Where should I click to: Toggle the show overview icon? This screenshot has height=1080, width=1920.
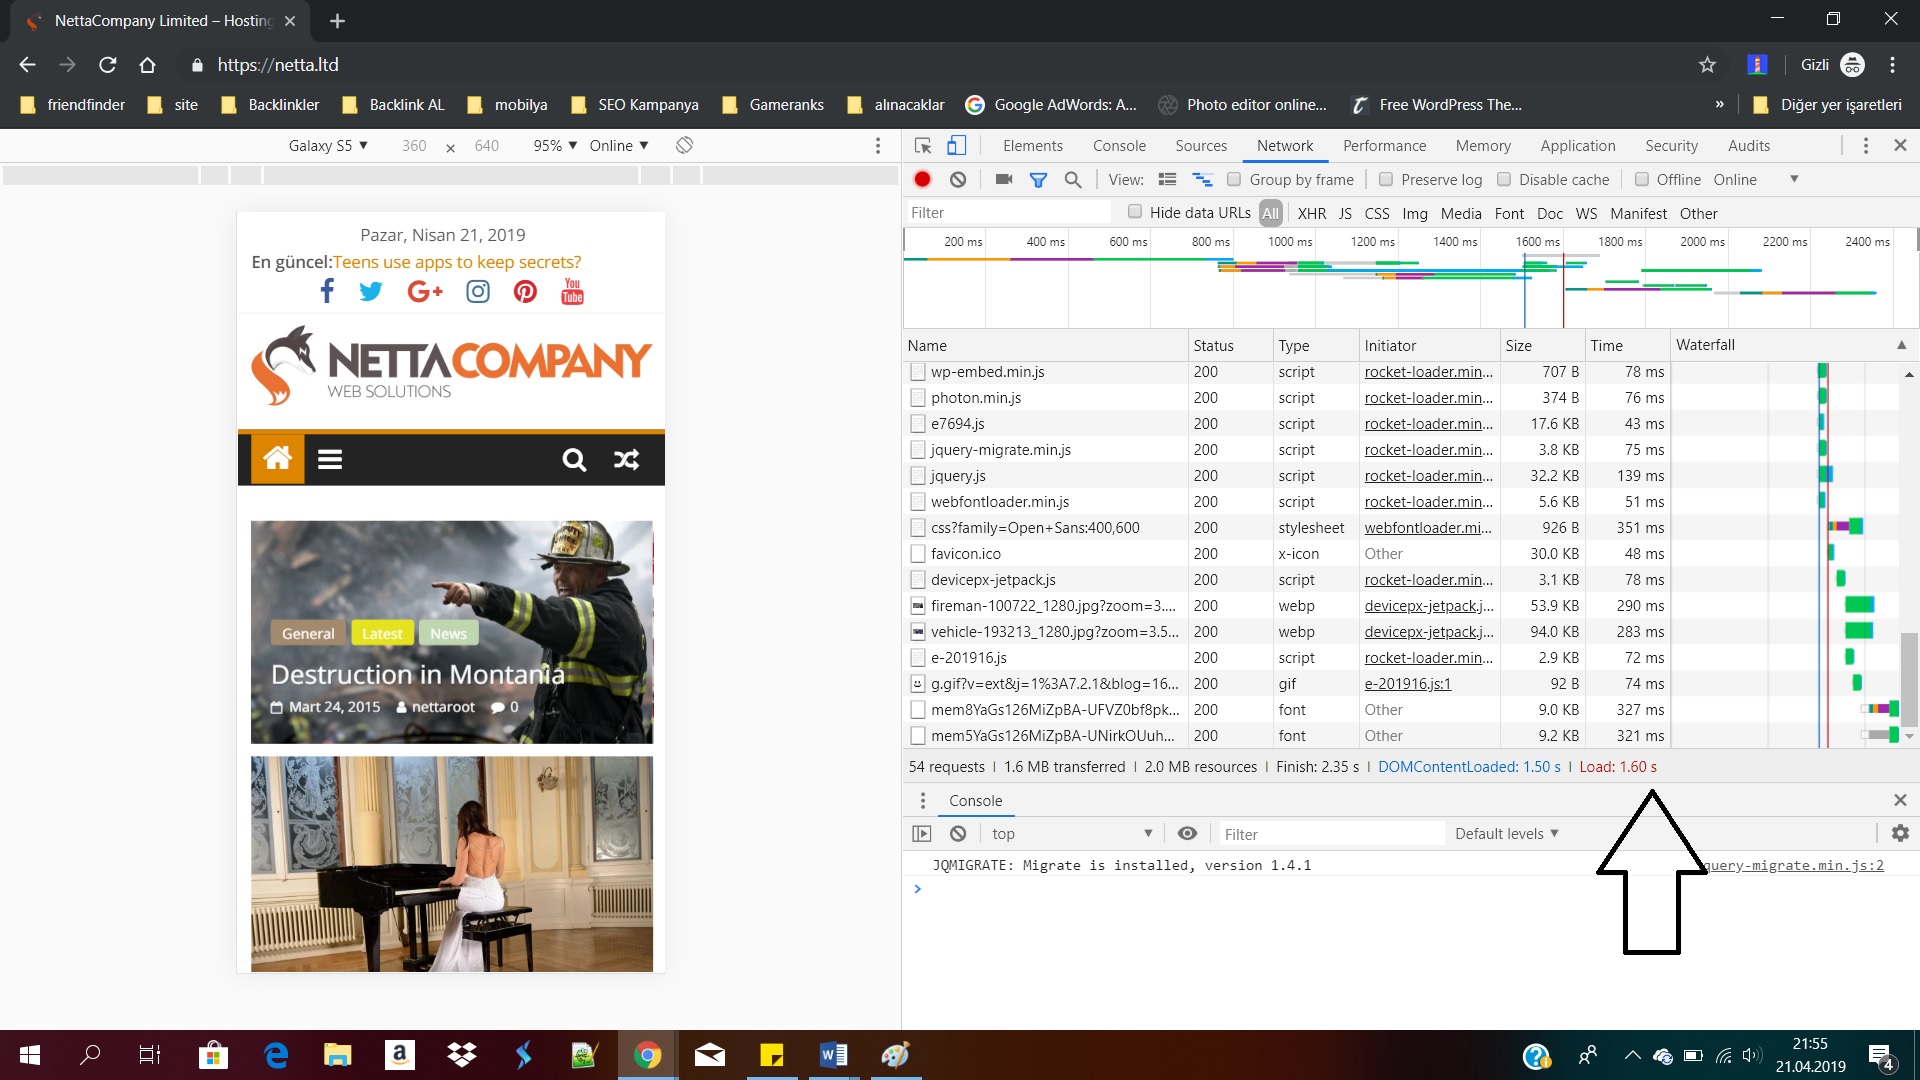click(x=1202, y=180)
